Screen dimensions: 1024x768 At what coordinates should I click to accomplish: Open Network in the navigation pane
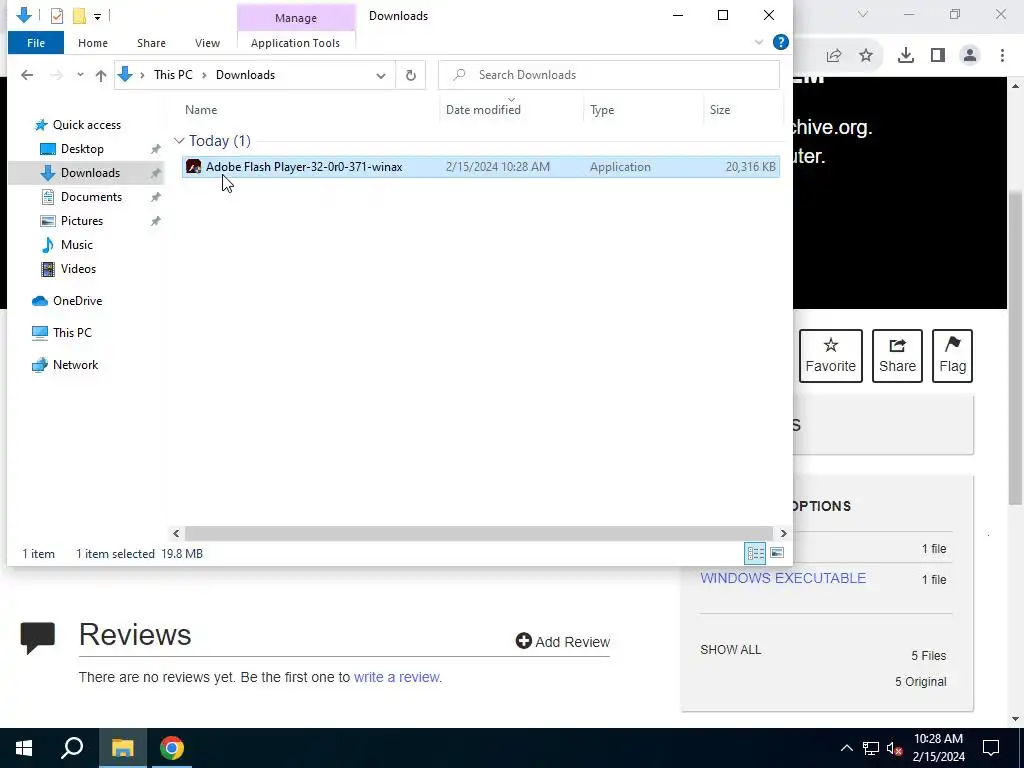pyautogui.click(x=75, y=365)
